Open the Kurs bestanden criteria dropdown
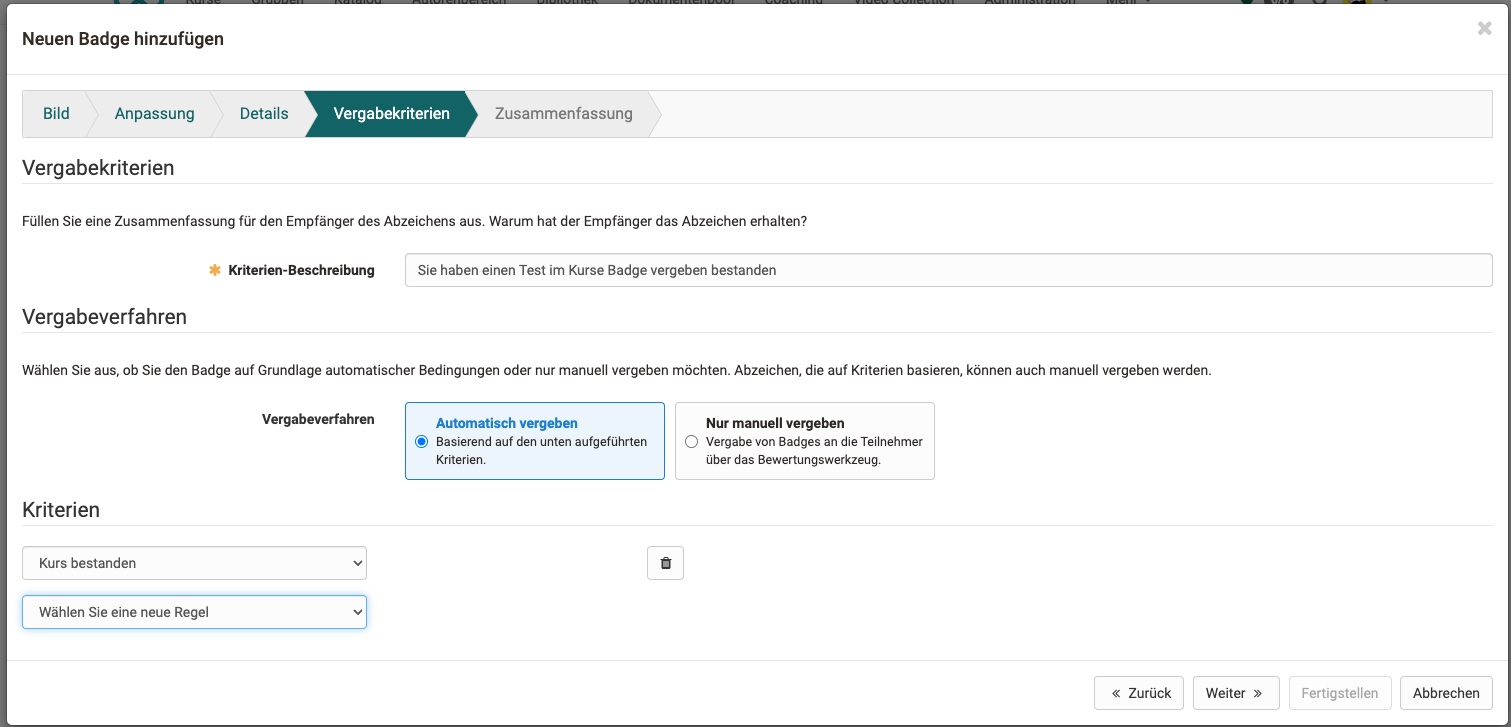The width and height of the screenshot is (1511, 727). tap(194, 563)
